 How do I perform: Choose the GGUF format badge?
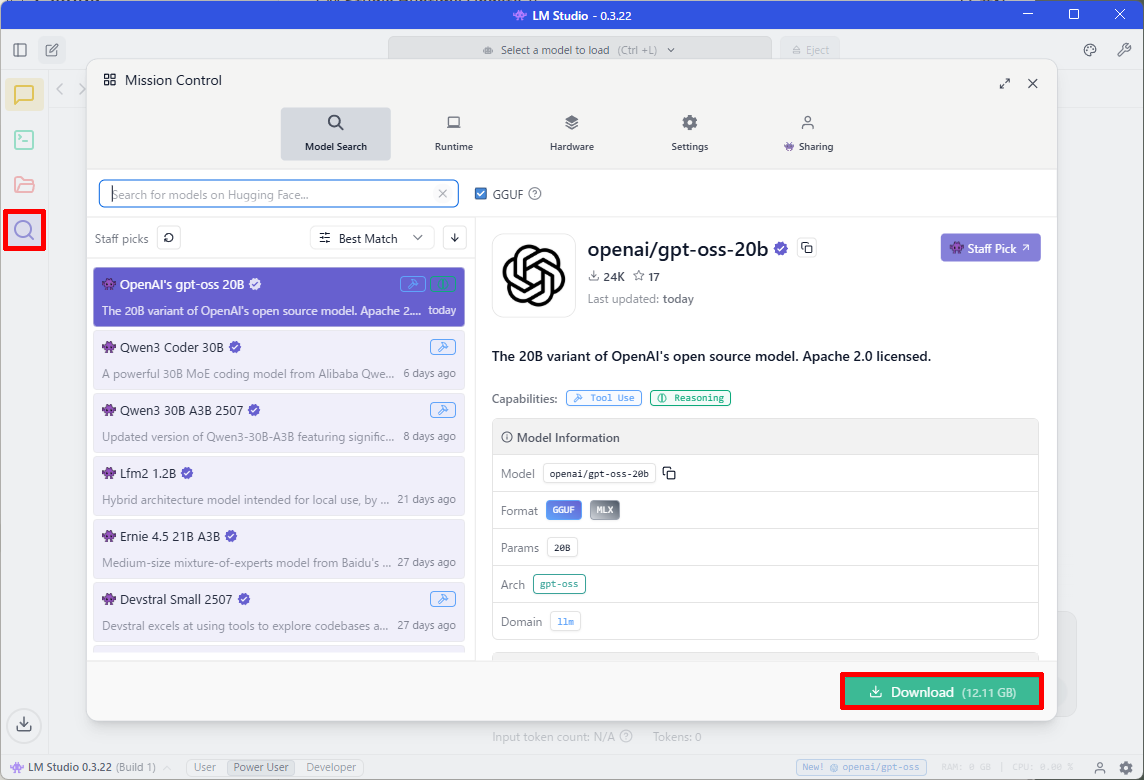pyautogui.click(x=563, y=510)
